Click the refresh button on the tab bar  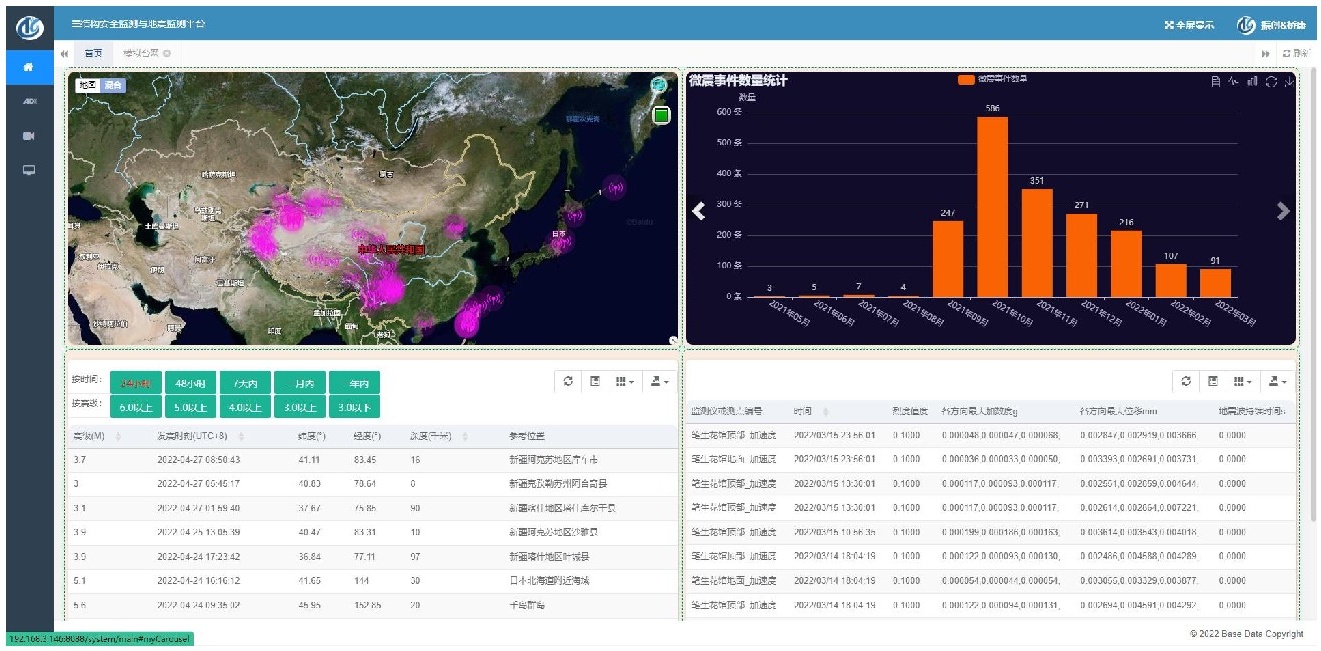1294,53
